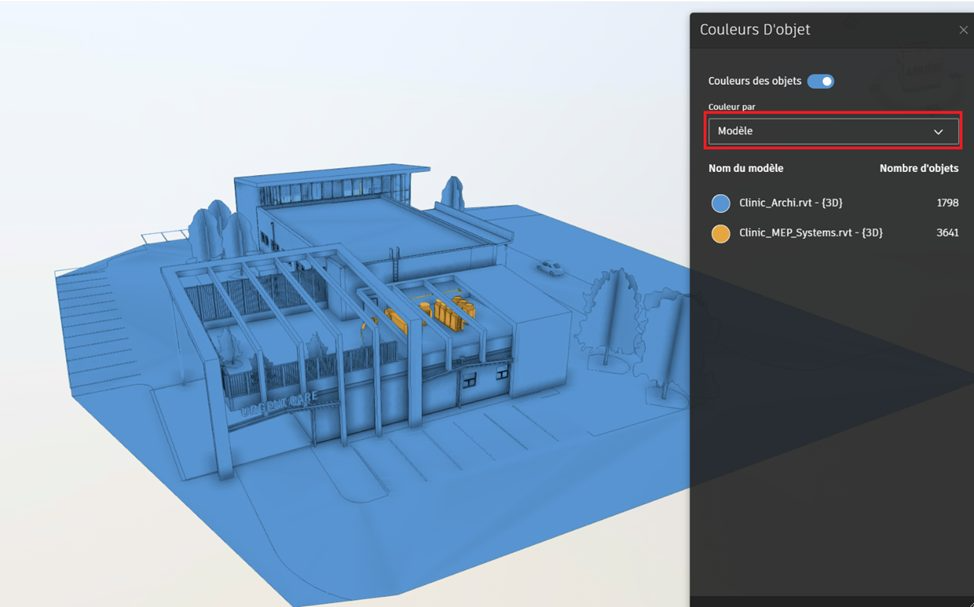Toggle the Couleurs des objets switch

pos(820,82)
